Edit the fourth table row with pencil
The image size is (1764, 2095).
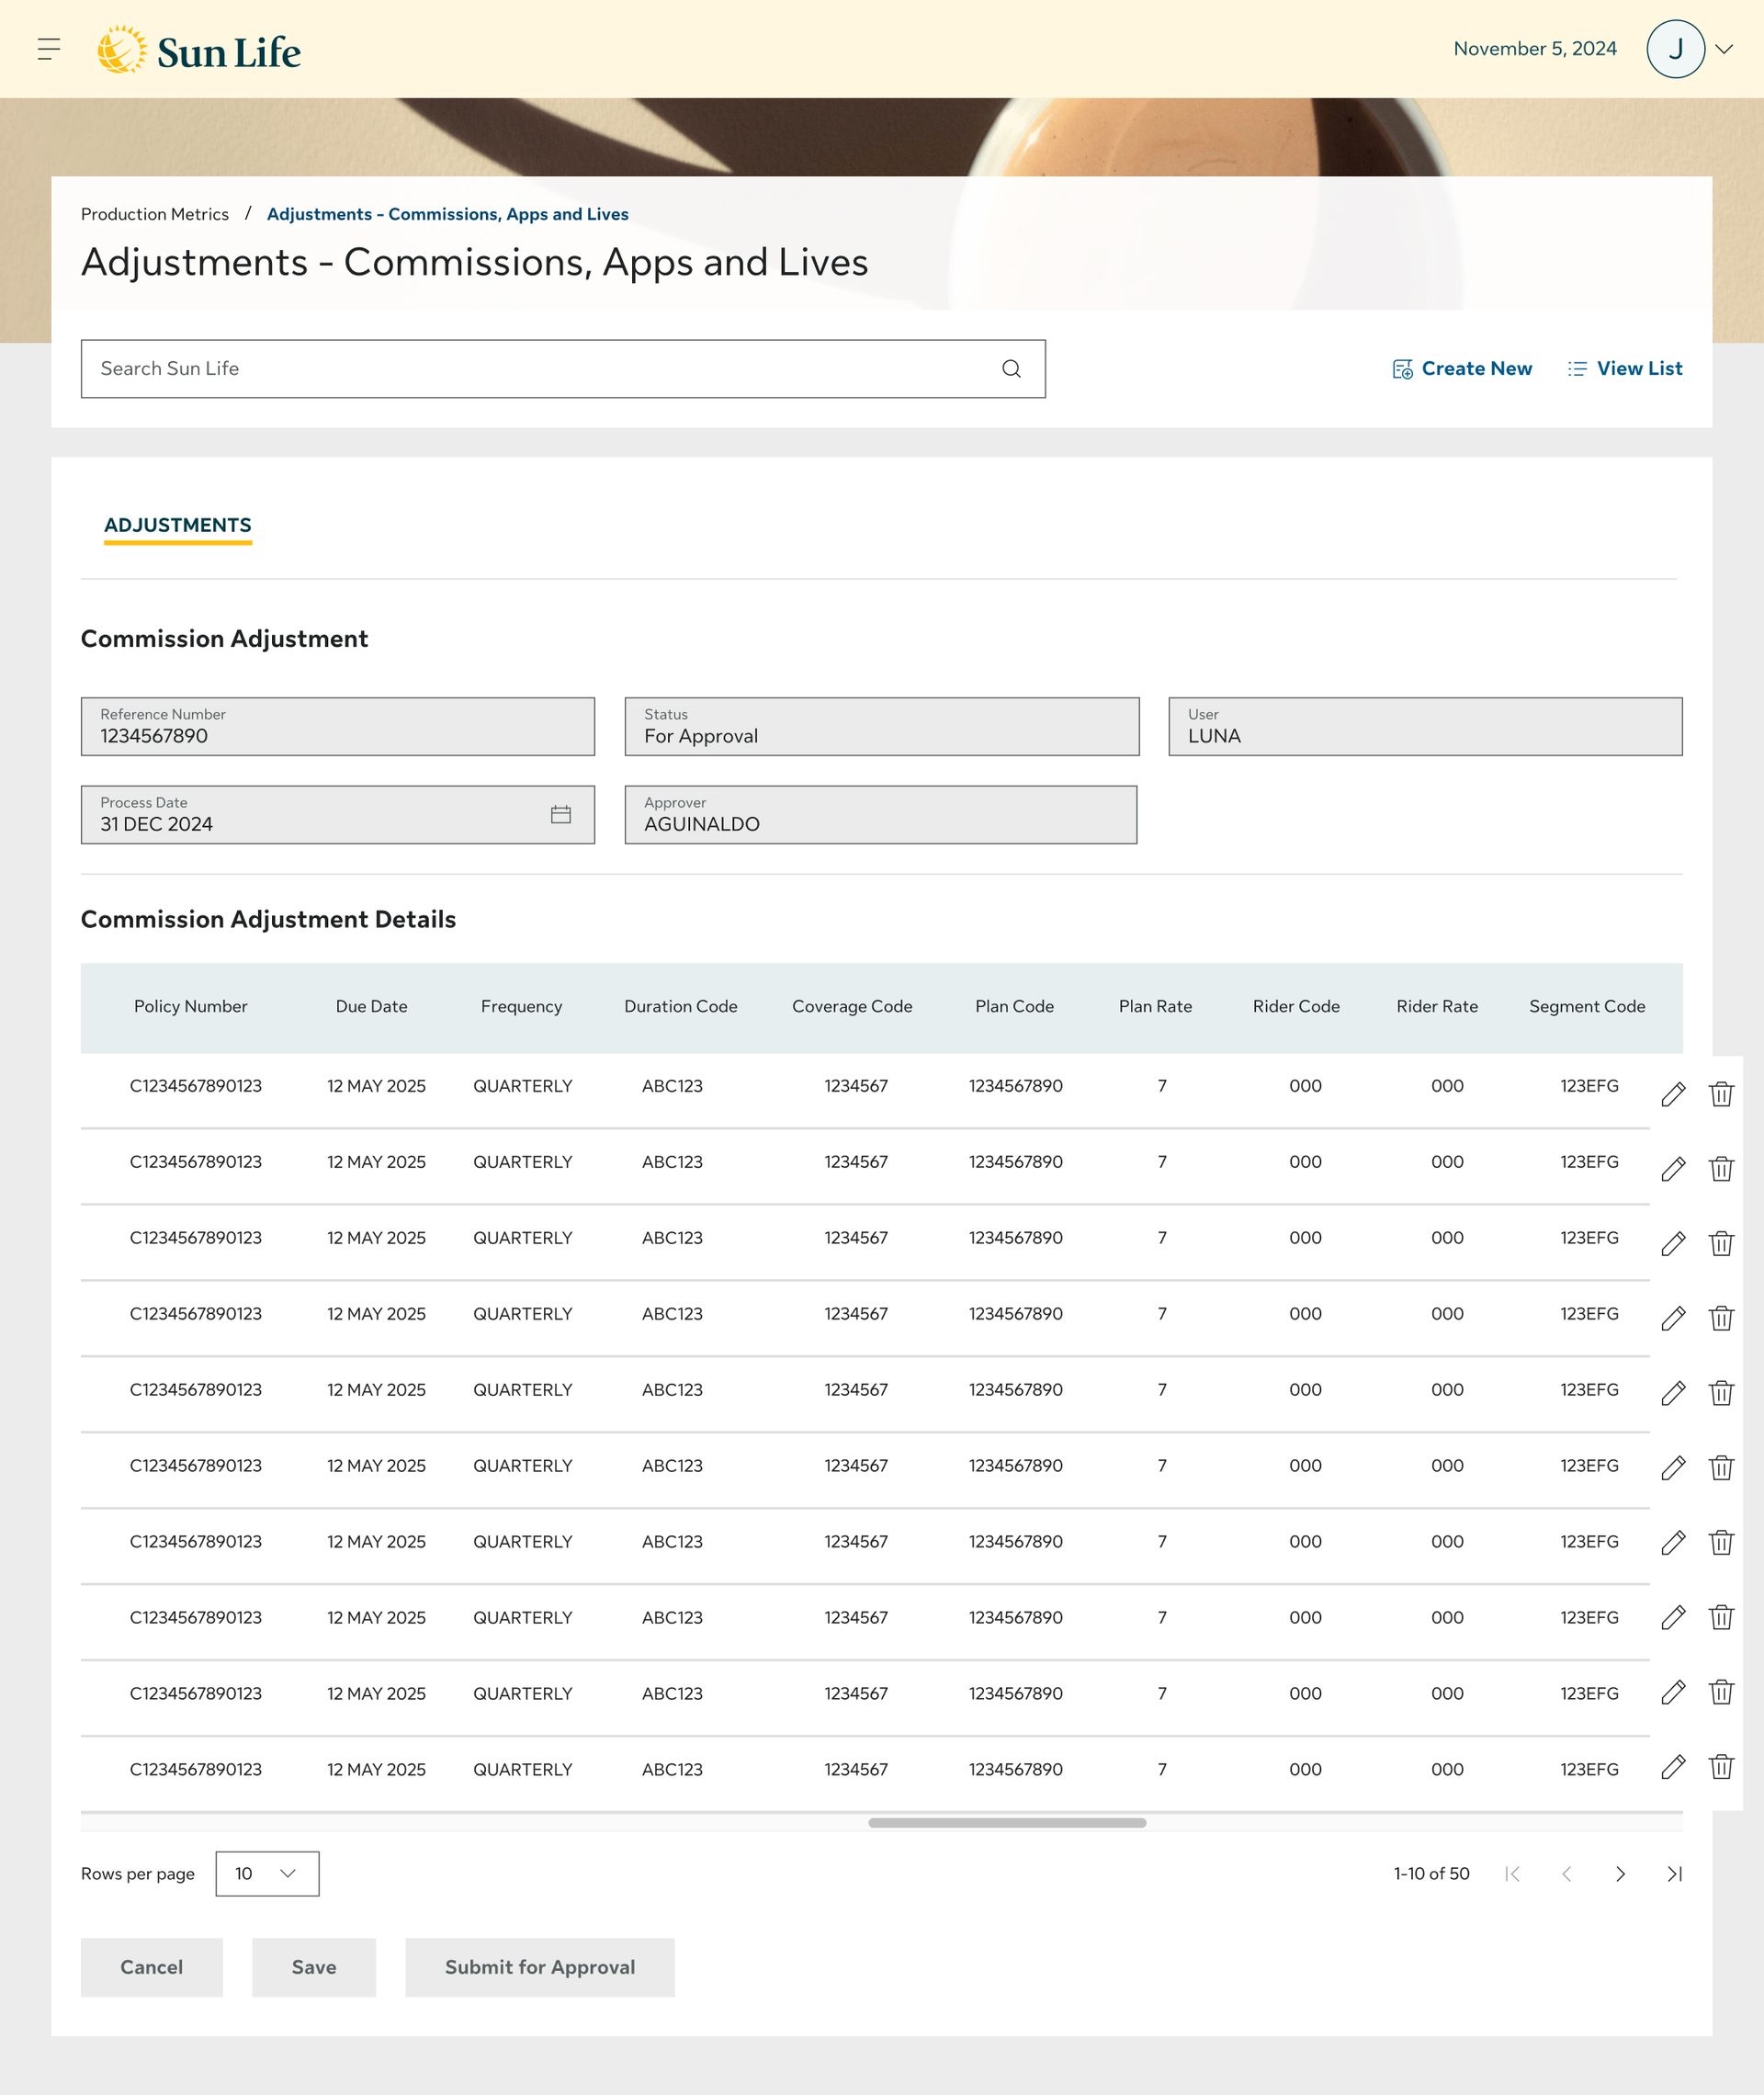1673,1318
